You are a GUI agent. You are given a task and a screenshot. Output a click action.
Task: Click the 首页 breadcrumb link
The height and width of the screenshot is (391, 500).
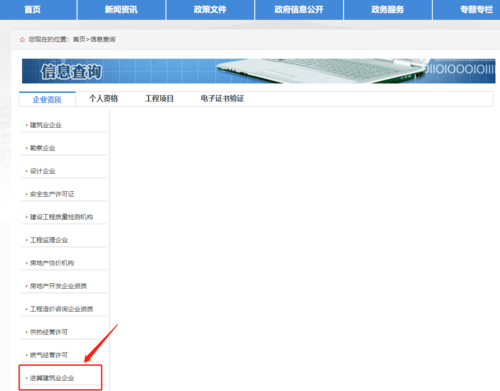point(79,39)
